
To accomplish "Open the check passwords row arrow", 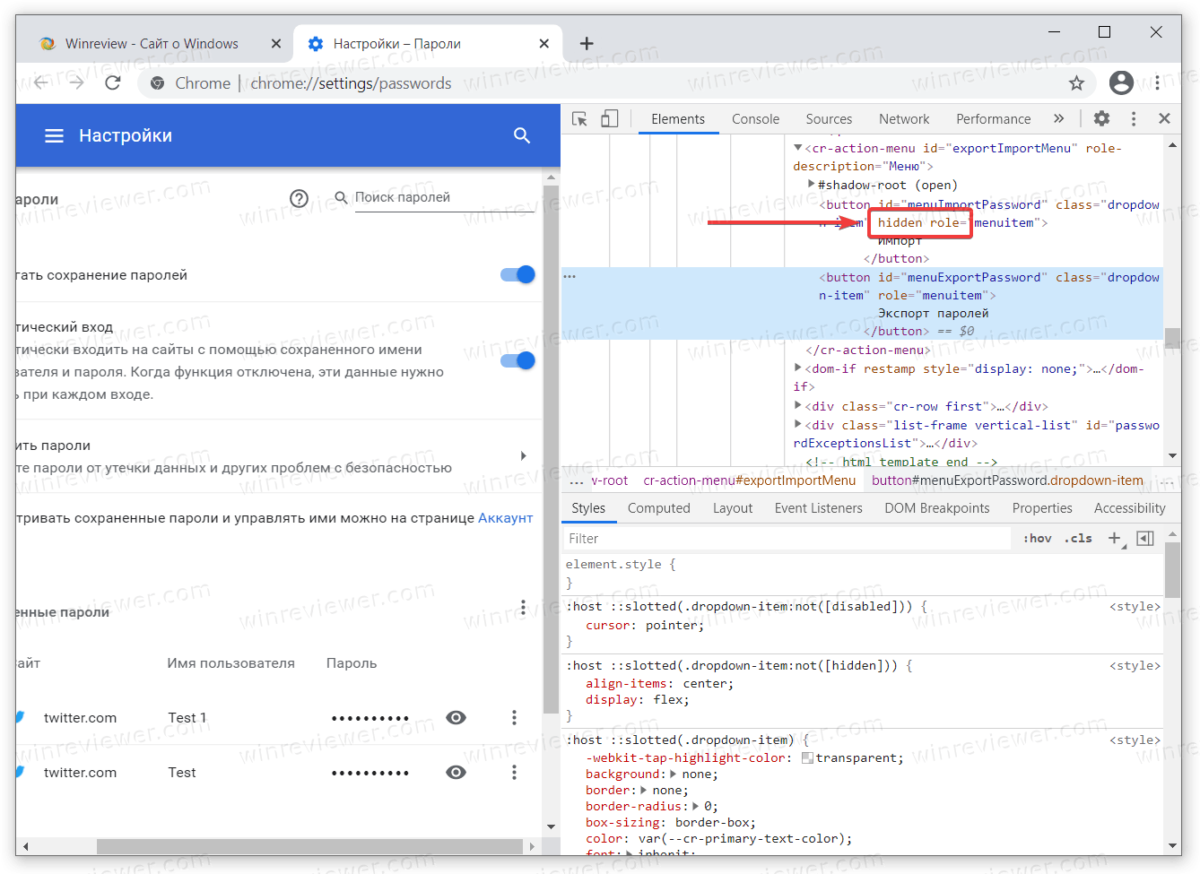I will click(x=523, y=456).
